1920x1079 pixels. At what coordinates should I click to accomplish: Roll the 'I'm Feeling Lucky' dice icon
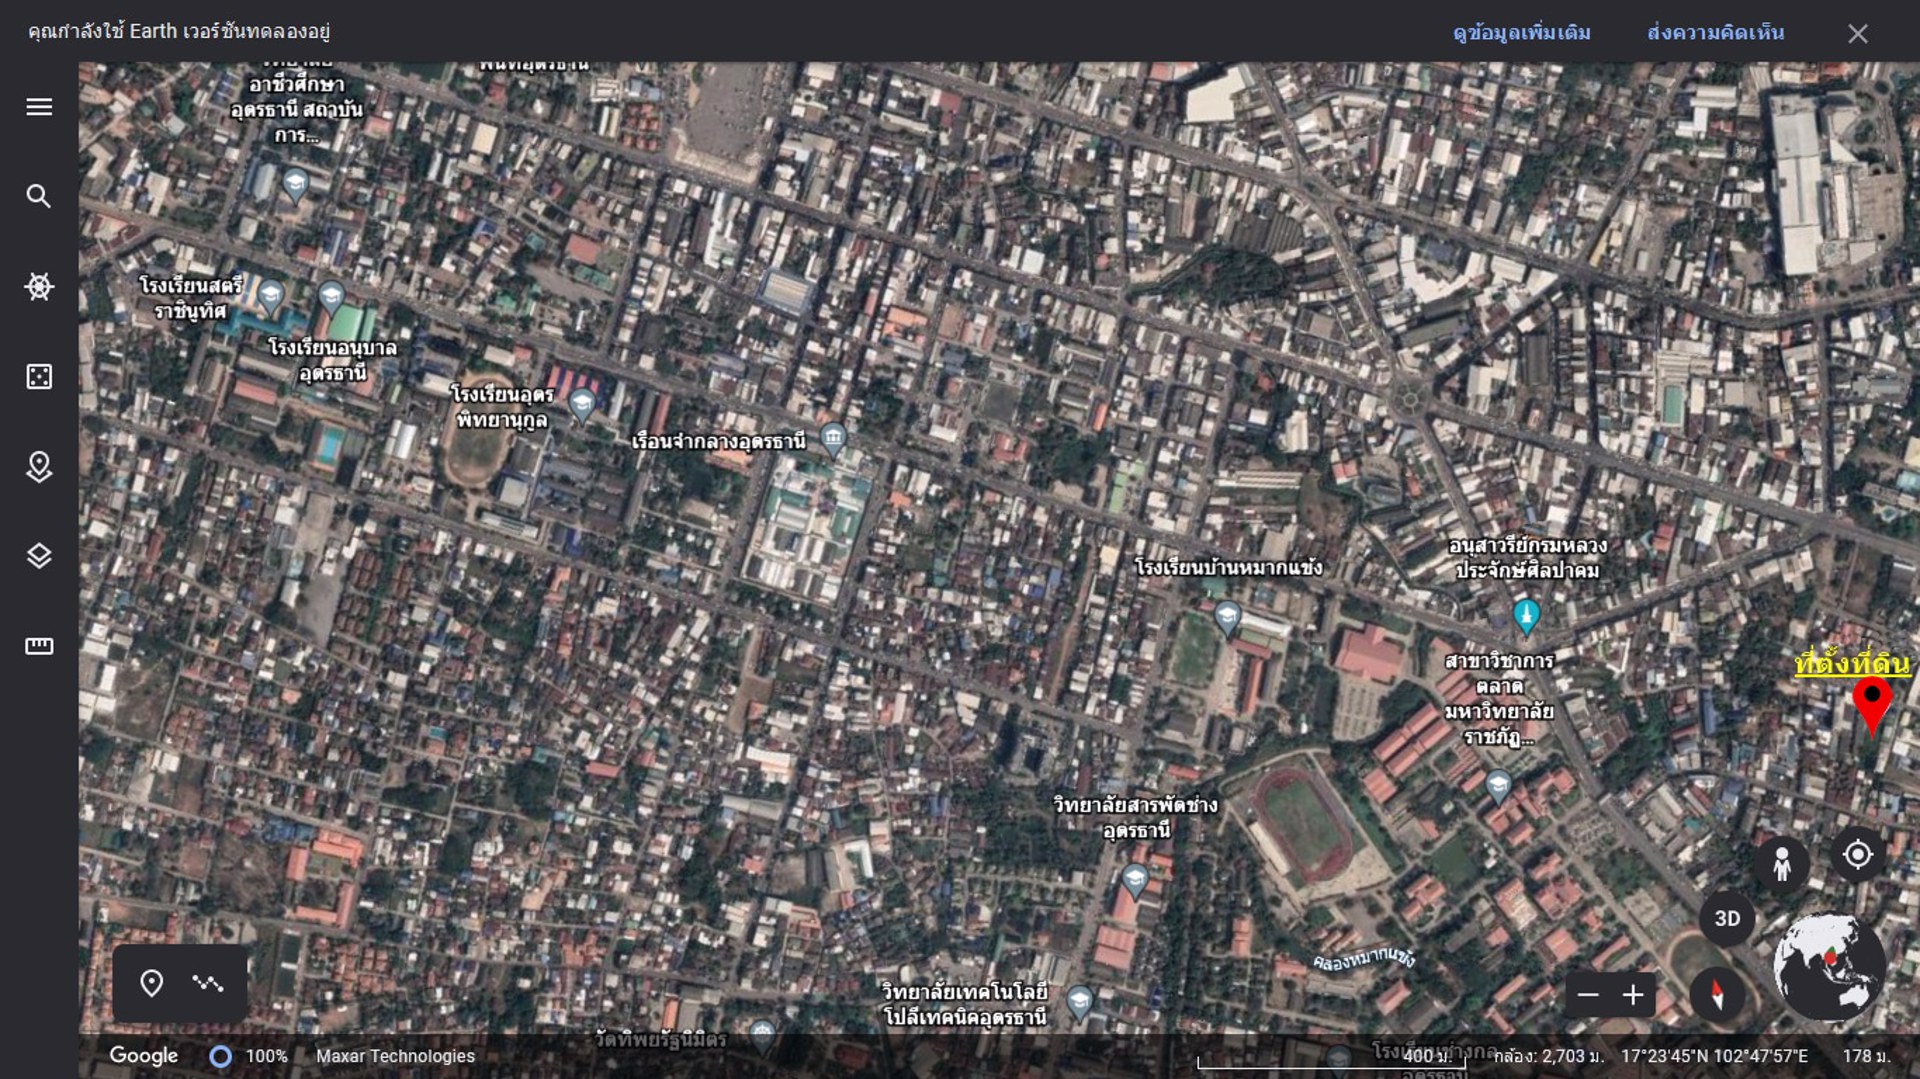pyautogui.click(x=38, y=376)
